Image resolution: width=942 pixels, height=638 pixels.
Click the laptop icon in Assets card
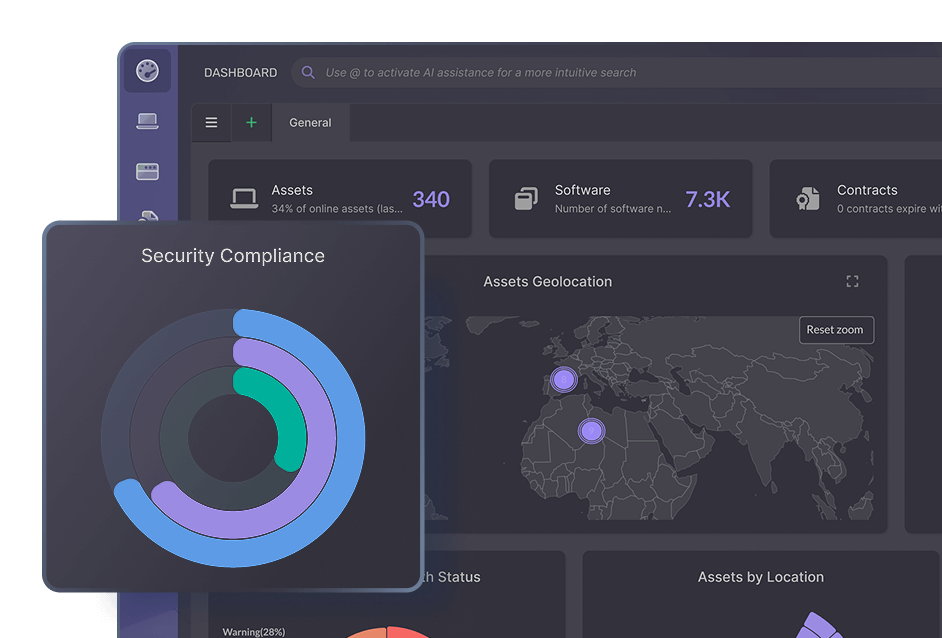point(244,199)
